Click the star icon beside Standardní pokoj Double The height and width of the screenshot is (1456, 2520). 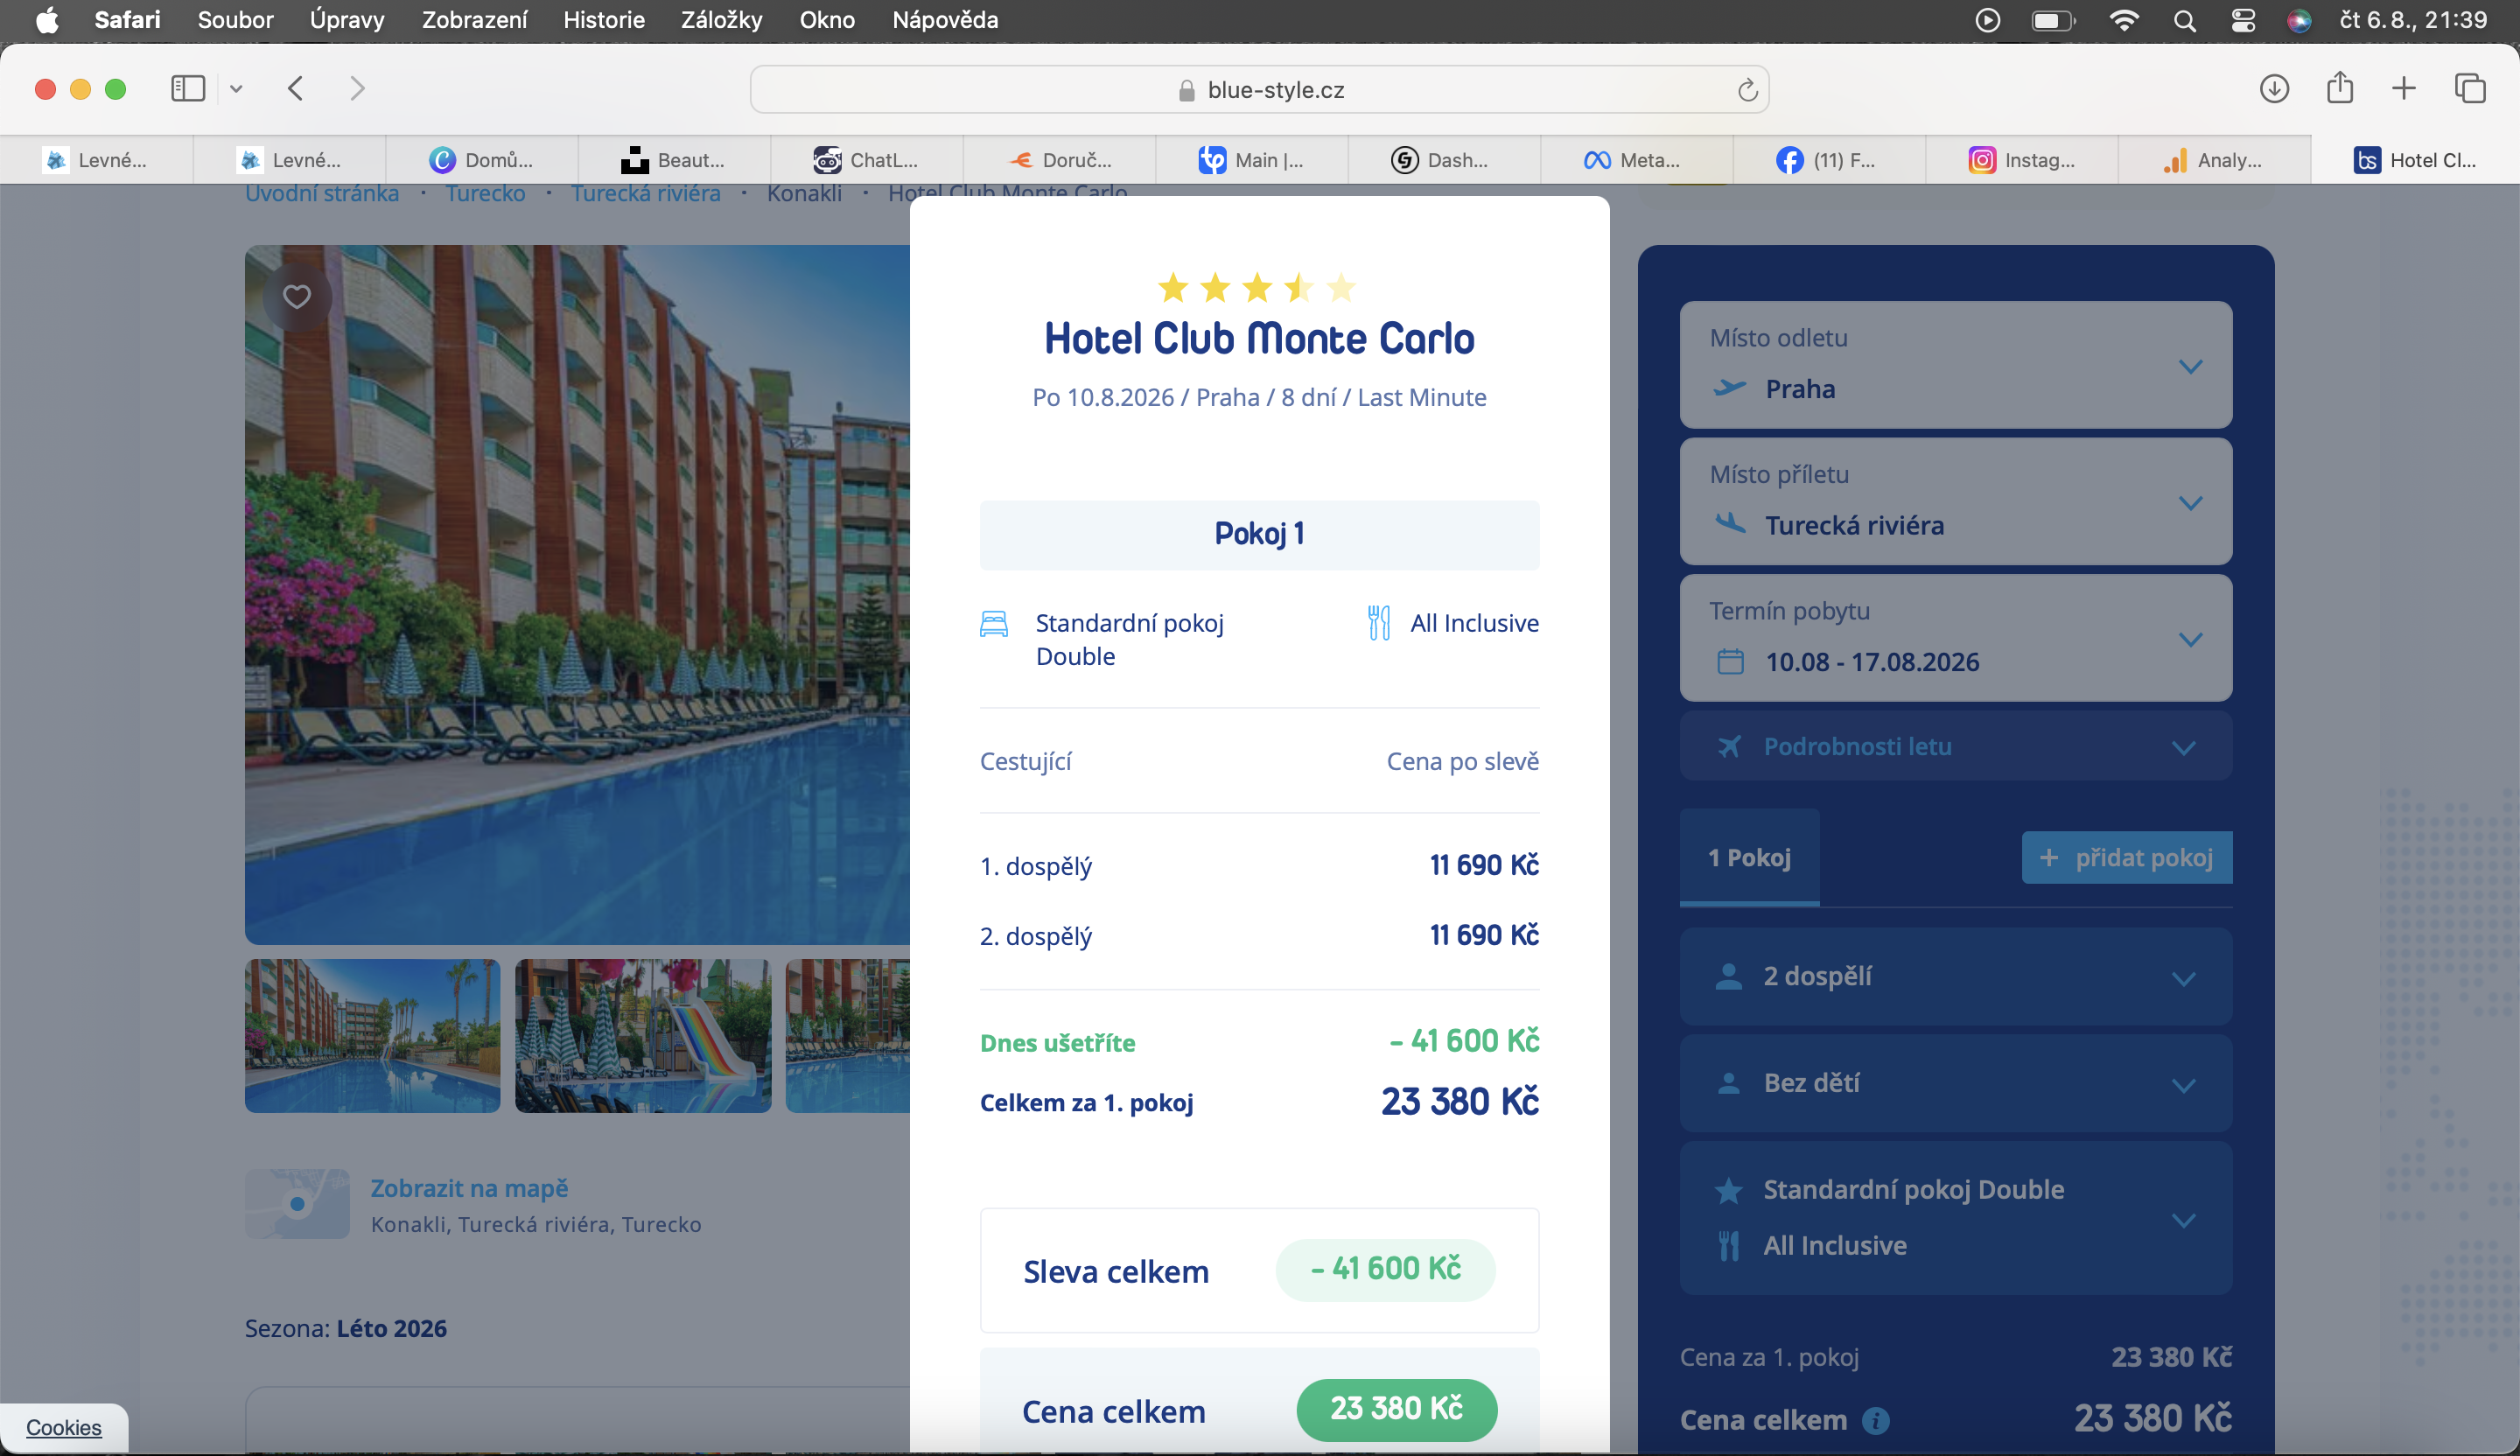1728,1190
